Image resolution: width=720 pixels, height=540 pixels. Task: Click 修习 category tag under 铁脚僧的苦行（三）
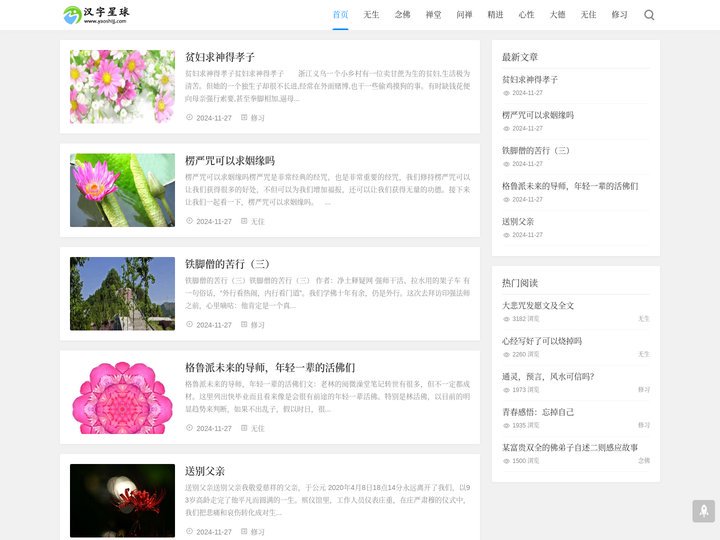(x=258, y=325)
